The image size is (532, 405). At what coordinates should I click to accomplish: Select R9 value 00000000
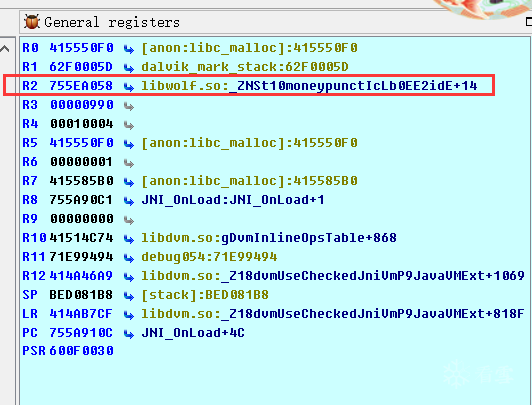pos(81,219)
